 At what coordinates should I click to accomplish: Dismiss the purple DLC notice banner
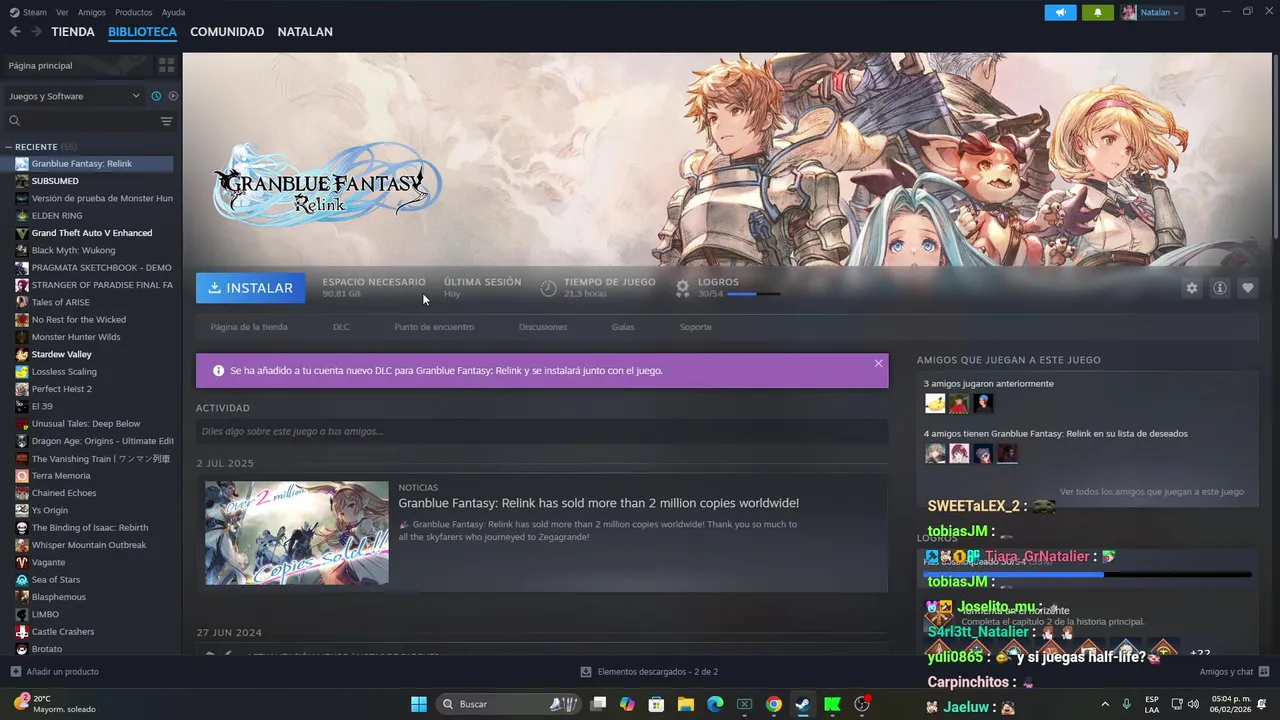click(x=878, y=363)
